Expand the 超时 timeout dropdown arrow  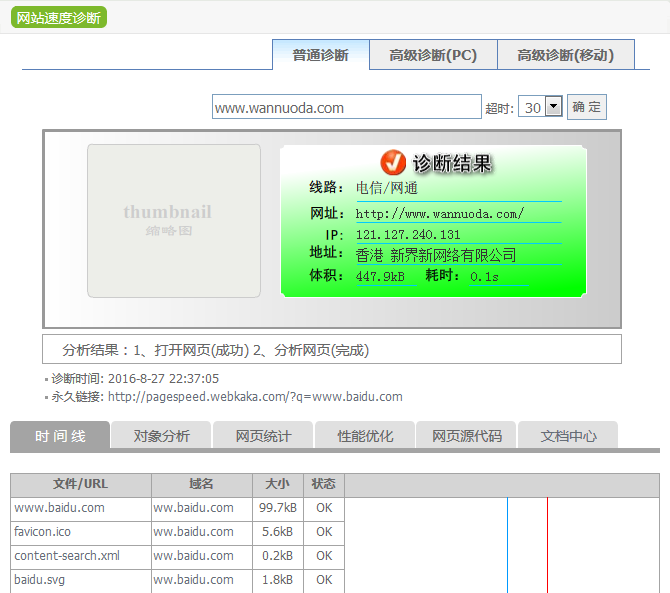click(x=554, y=106)
